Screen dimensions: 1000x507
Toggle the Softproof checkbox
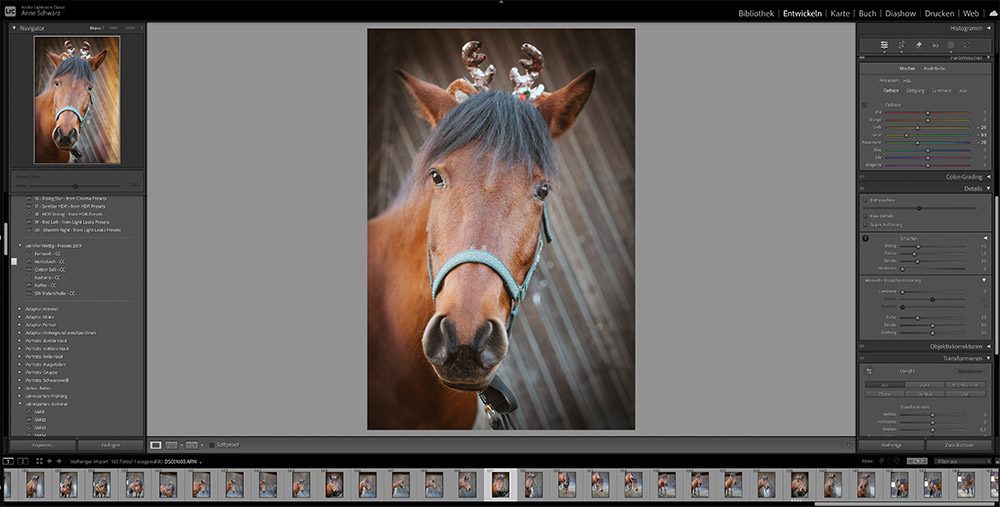pyautogui.click(x=212, y=445)
